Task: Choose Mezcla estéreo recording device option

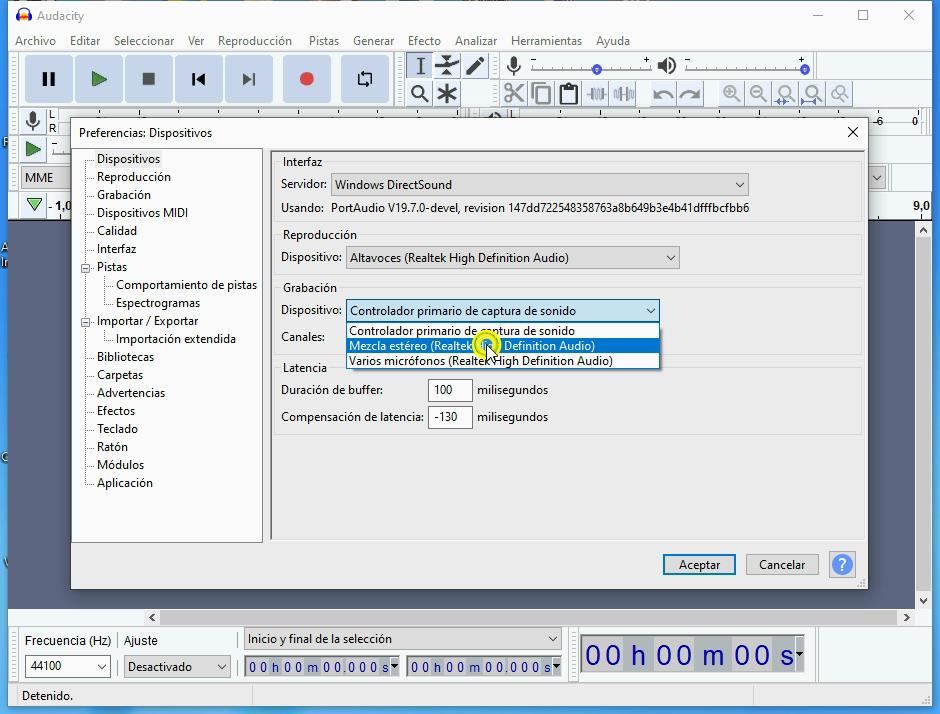Action: point(502,346)
